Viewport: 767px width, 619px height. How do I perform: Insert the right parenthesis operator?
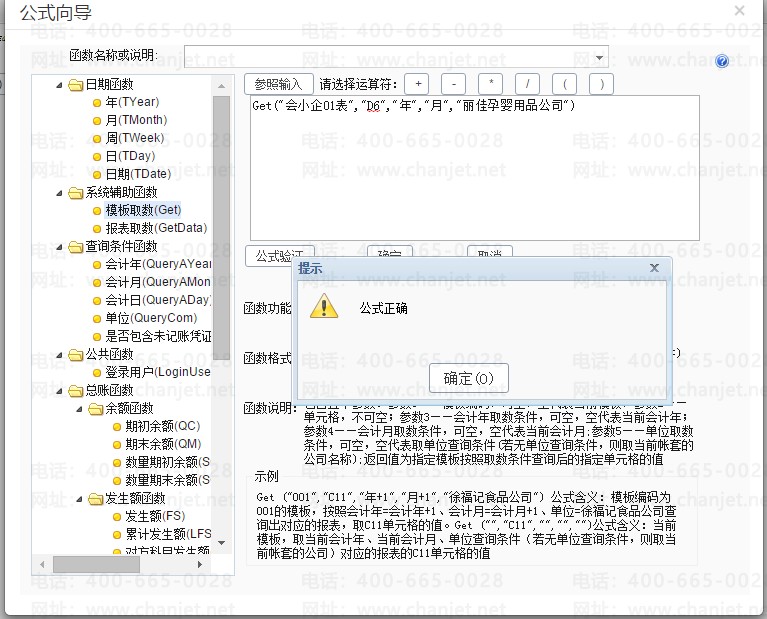click(x=601, y=84)
